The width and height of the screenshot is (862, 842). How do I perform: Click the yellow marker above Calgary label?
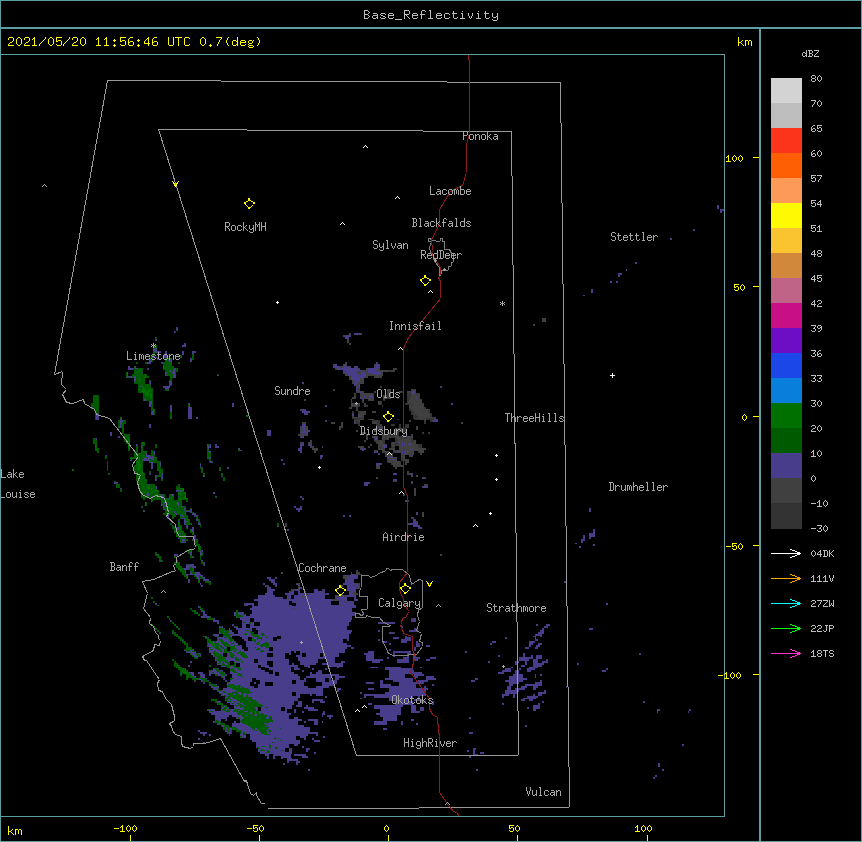405,589
